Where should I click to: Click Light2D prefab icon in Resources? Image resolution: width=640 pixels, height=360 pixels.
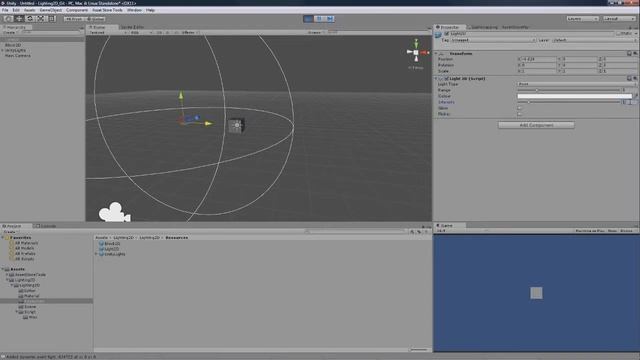[101, 249]
